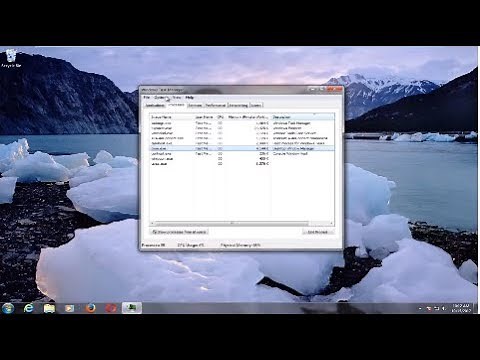Click the End Process button
The width and height of the screenshot is (480, 360).
(318, 232)
